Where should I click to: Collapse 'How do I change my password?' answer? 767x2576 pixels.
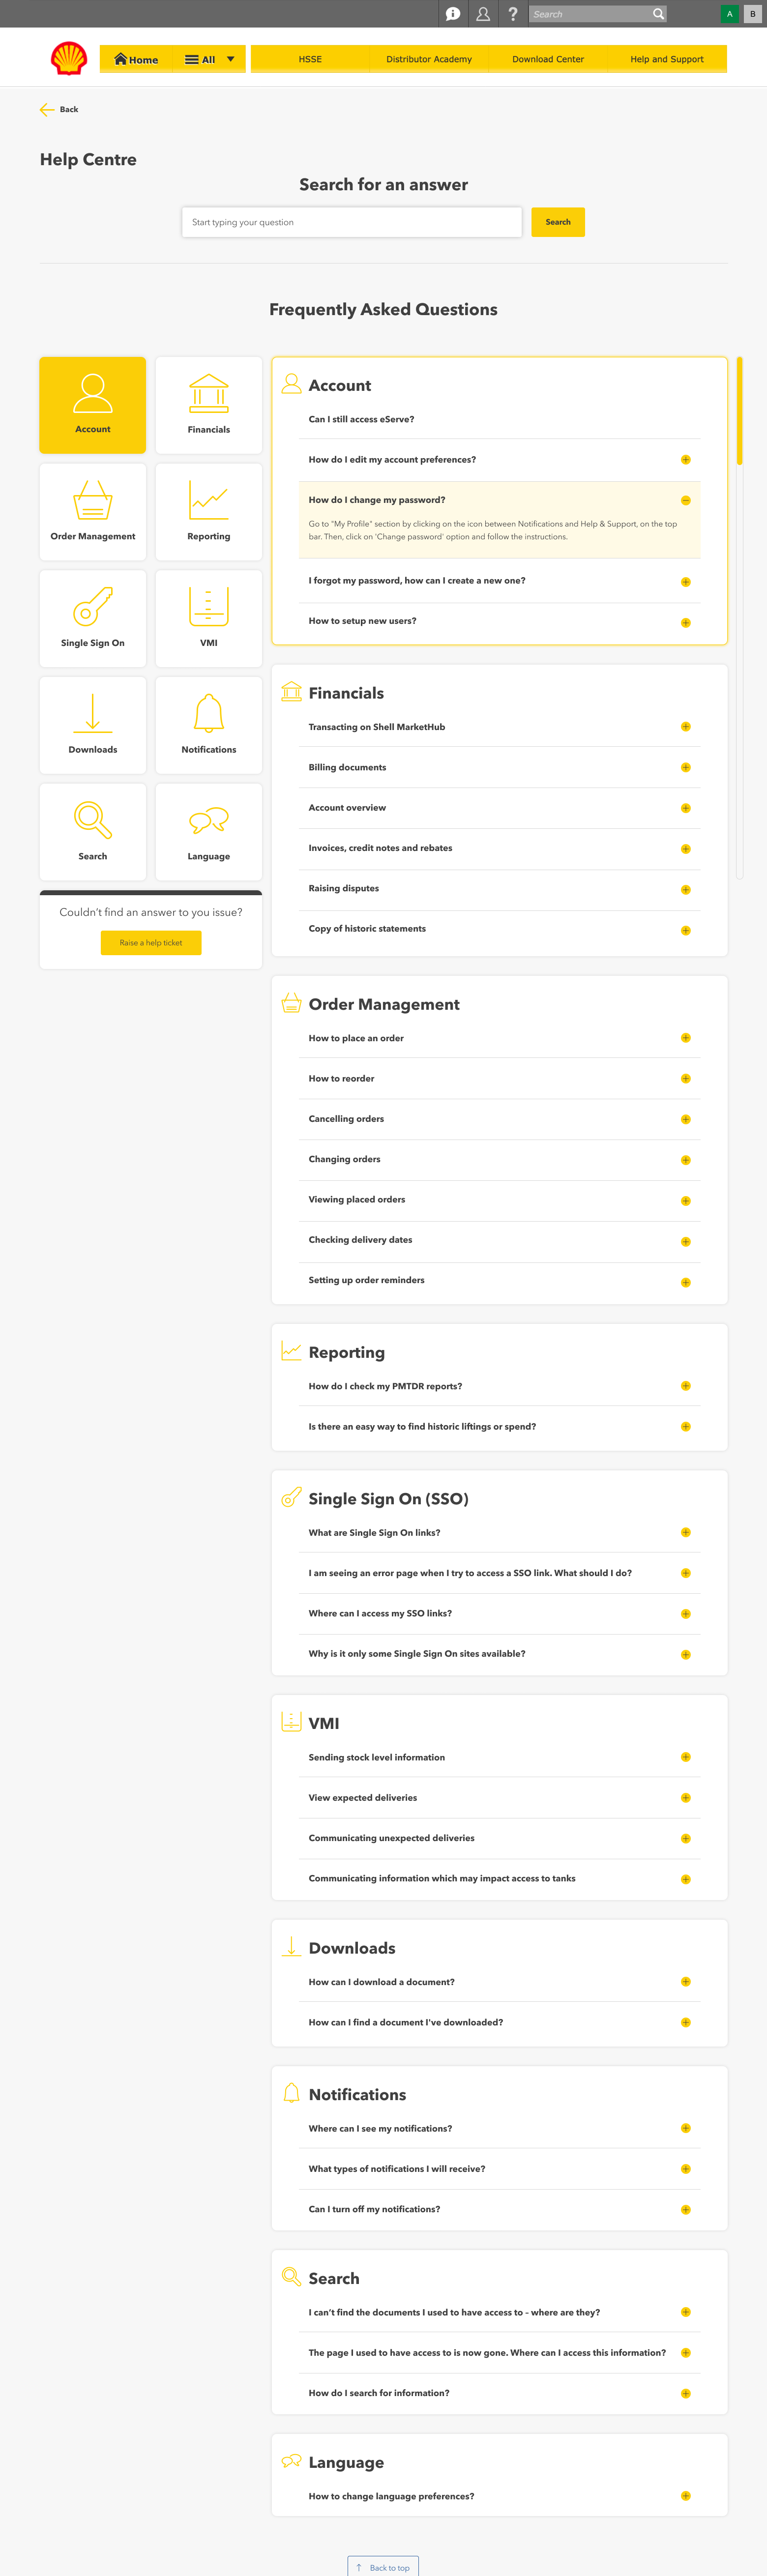coord(685,500)
